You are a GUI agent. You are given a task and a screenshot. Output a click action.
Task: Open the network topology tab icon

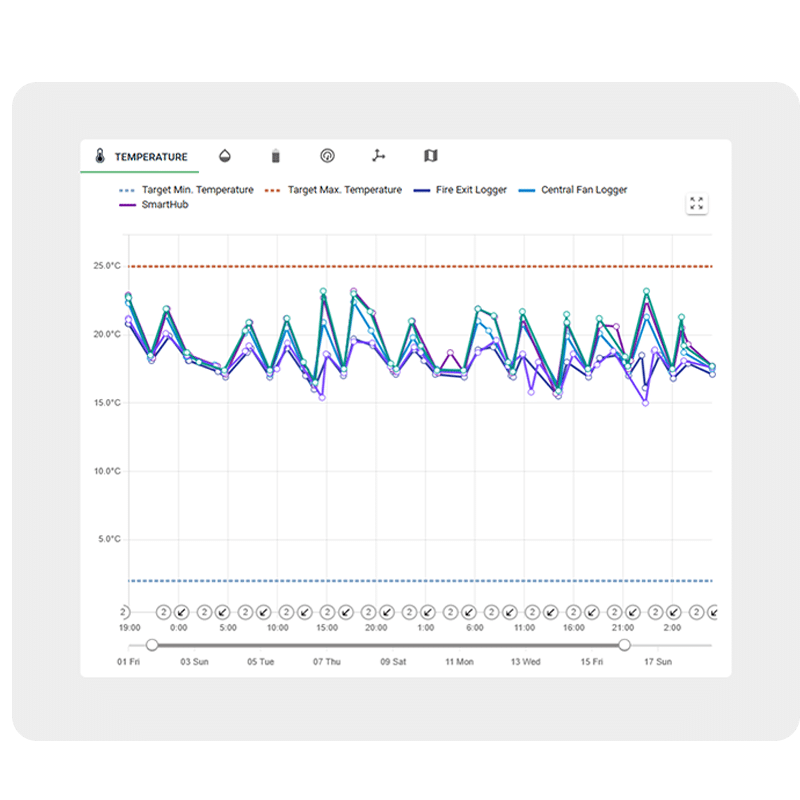pyautogui.click(x=379, y=156)
